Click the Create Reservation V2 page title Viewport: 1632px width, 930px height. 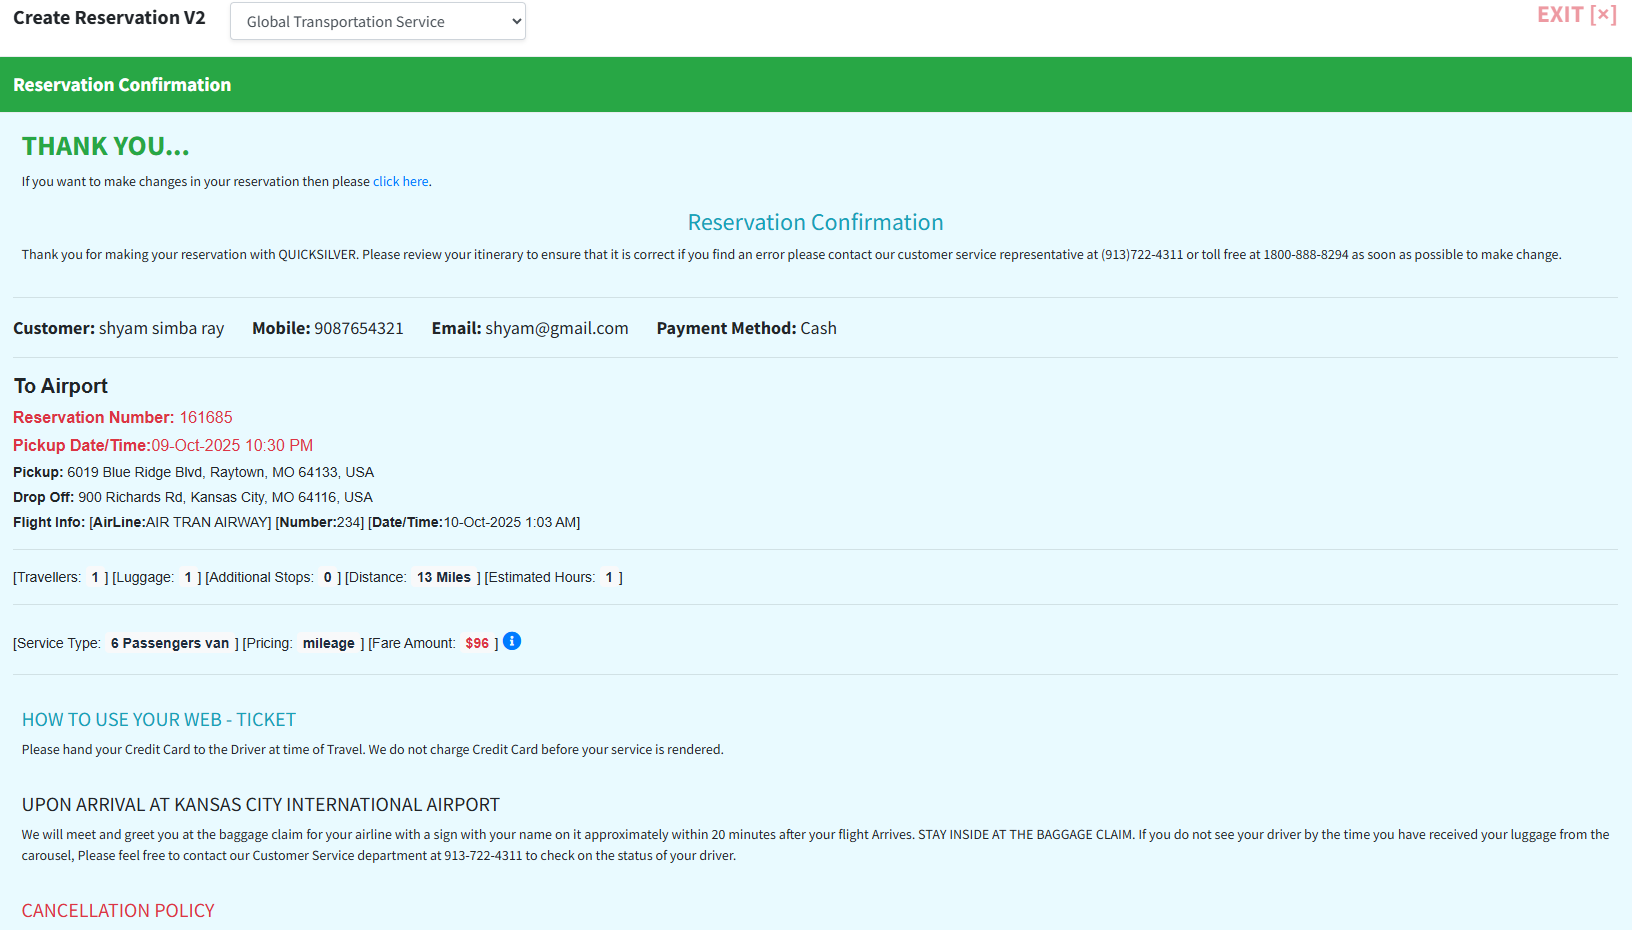pos(109,18)
